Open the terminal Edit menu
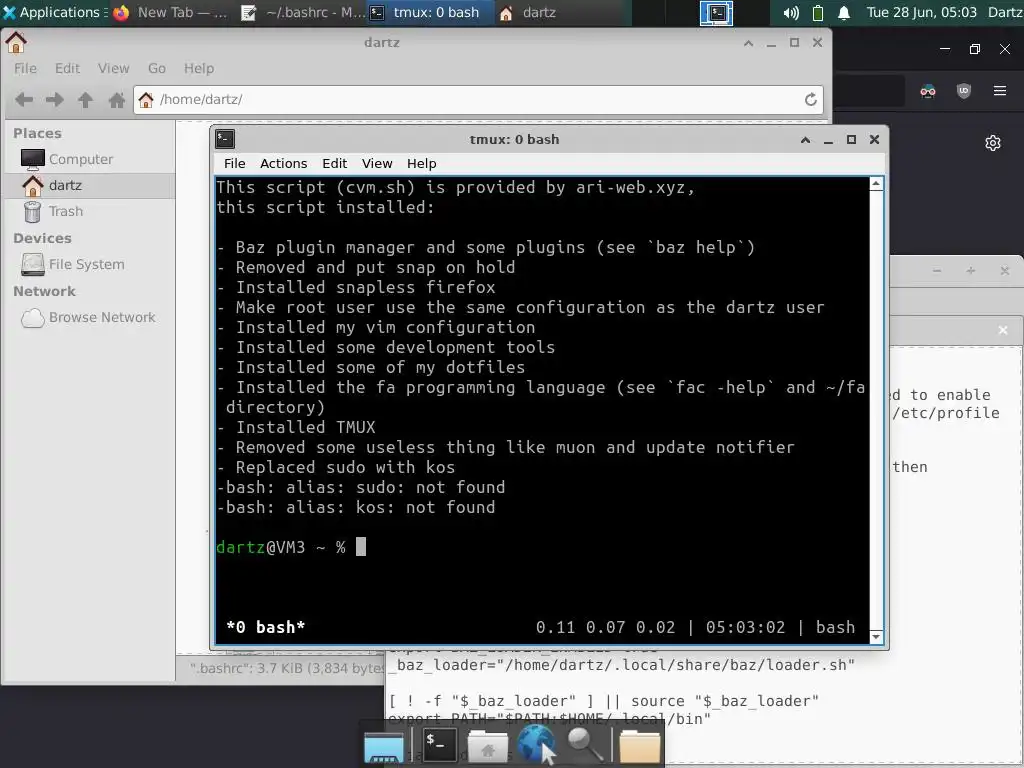This screenshot has height=768, width=1024. (x=334, y=163)
